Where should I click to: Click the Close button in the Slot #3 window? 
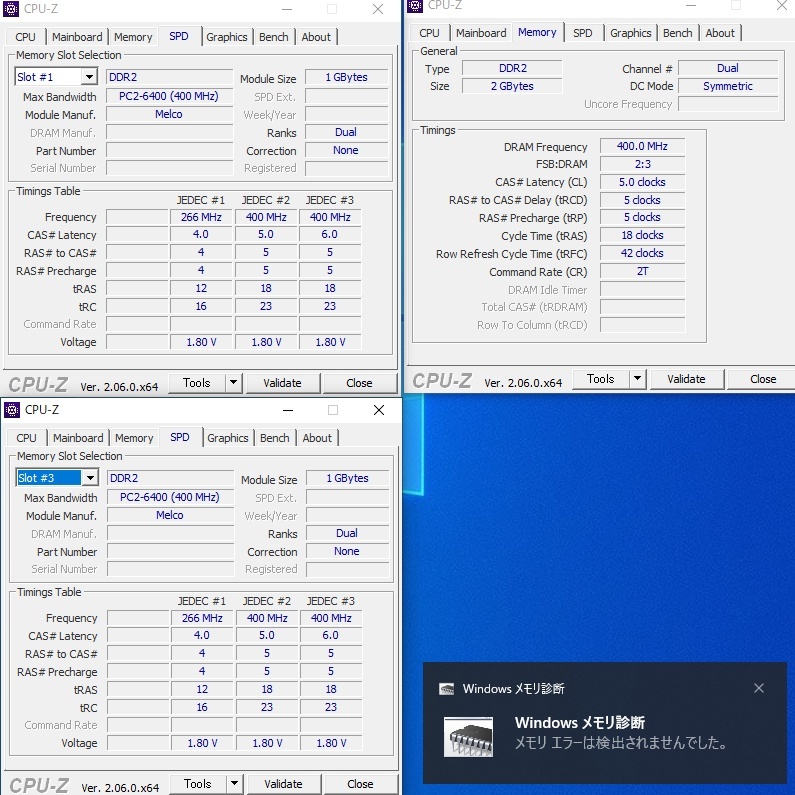[360, 784]
